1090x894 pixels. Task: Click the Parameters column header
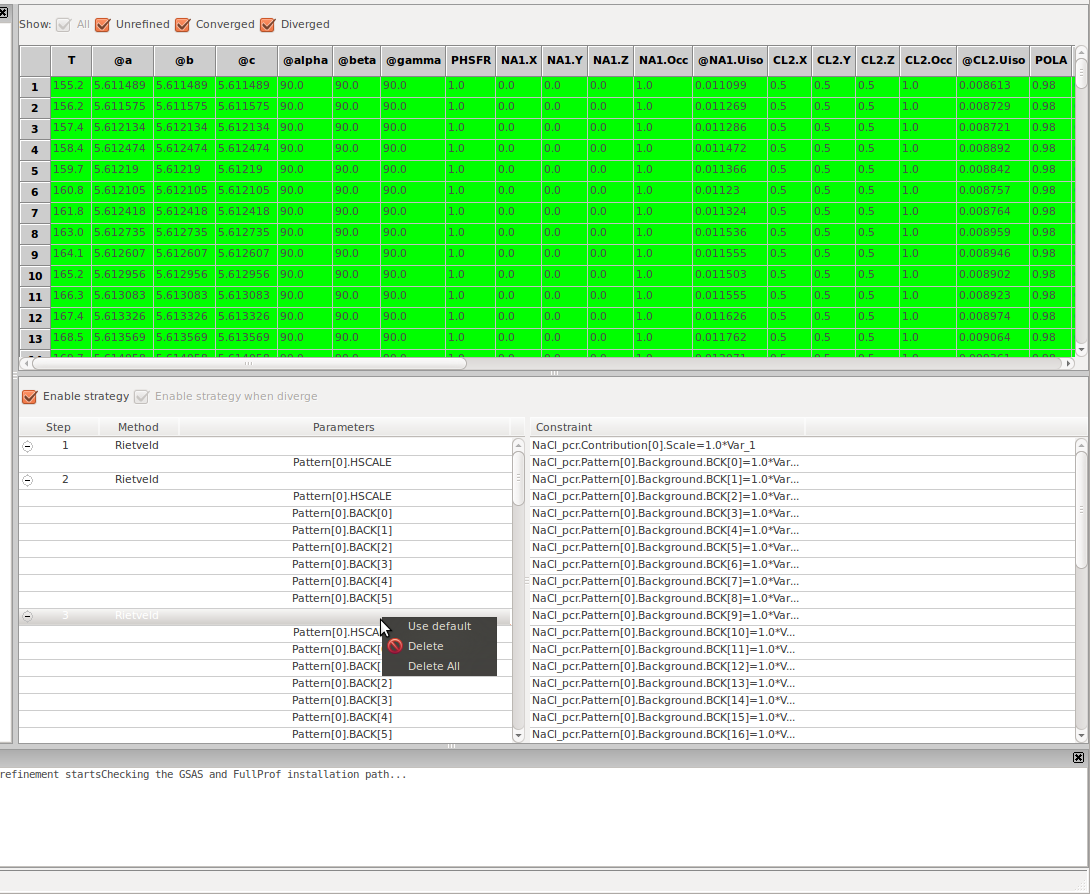tap(343, 427)
